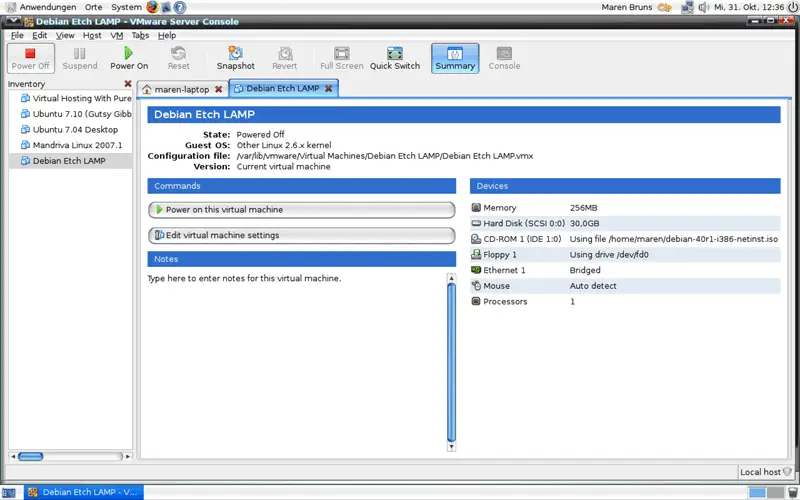Image resolution: width=800 pixels, height=500 pixels.
Task: Click Inventory scrollbar right arrow
Action: [128, 456]
